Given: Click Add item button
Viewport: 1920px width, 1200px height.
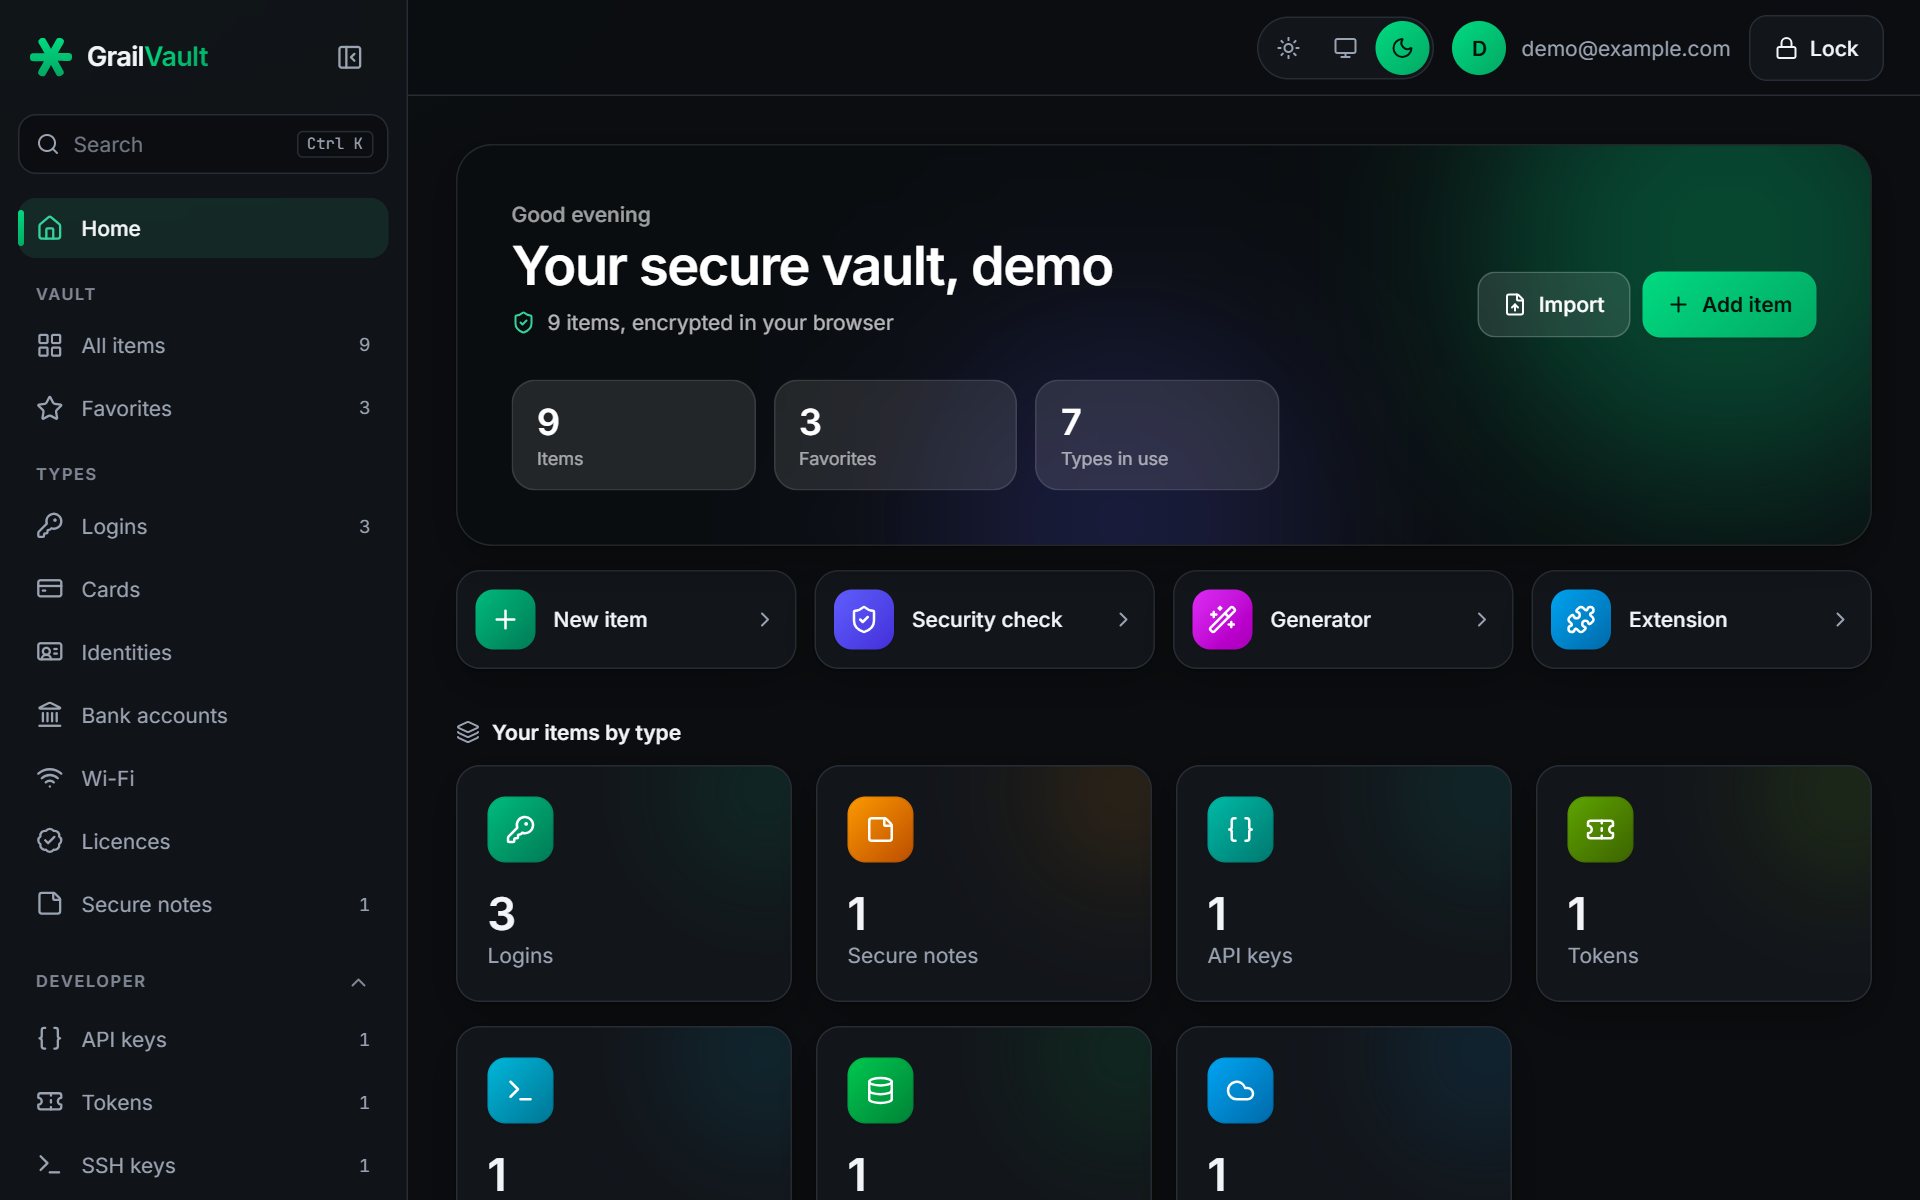Looking at the screenshot, I should (1729, 304).
